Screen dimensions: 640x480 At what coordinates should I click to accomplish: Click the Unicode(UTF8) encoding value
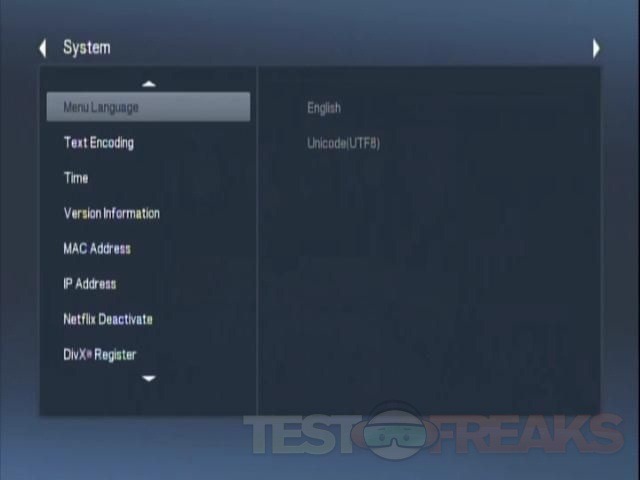click(x=343, y=143)
